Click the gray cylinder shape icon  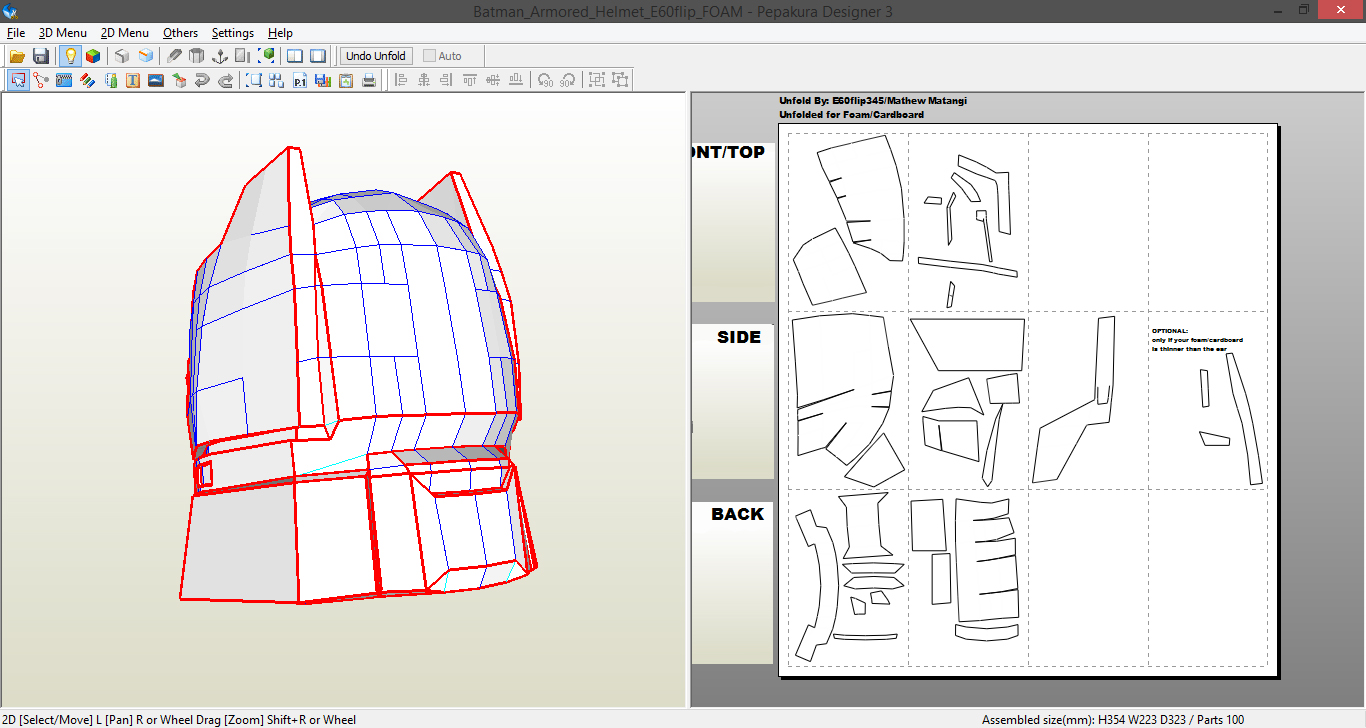[x=197, y=56]
